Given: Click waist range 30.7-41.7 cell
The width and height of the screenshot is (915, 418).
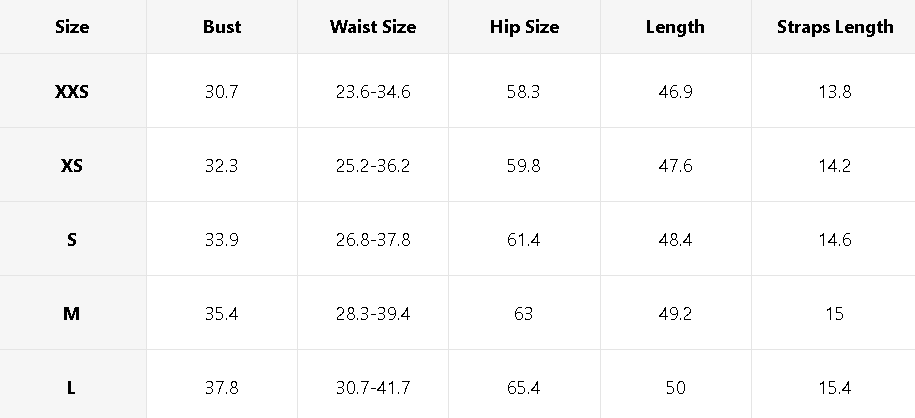Looking at the screenshot, I should [373, 388].
